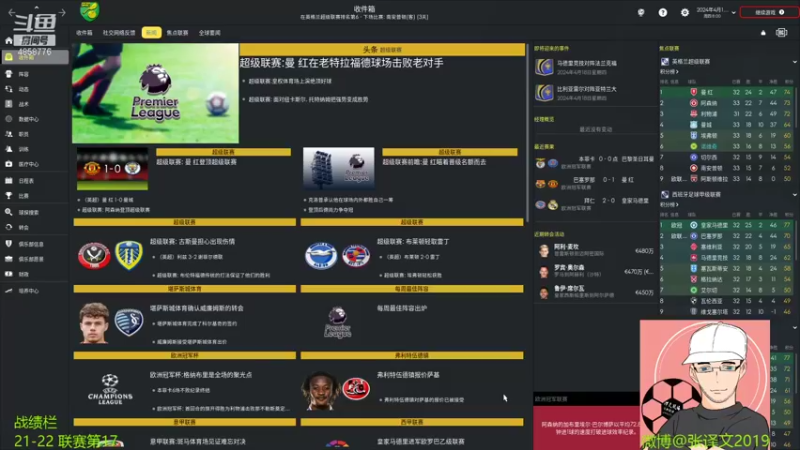
Task: Open the help question mark icon
Action: point(662,12)
